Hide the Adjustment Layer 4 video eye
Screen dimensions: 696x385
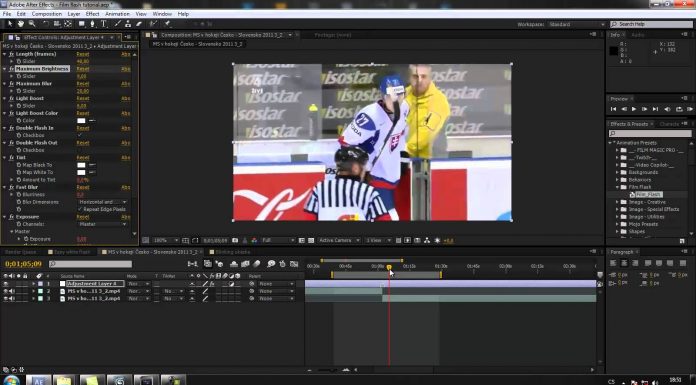coord(6,284)
